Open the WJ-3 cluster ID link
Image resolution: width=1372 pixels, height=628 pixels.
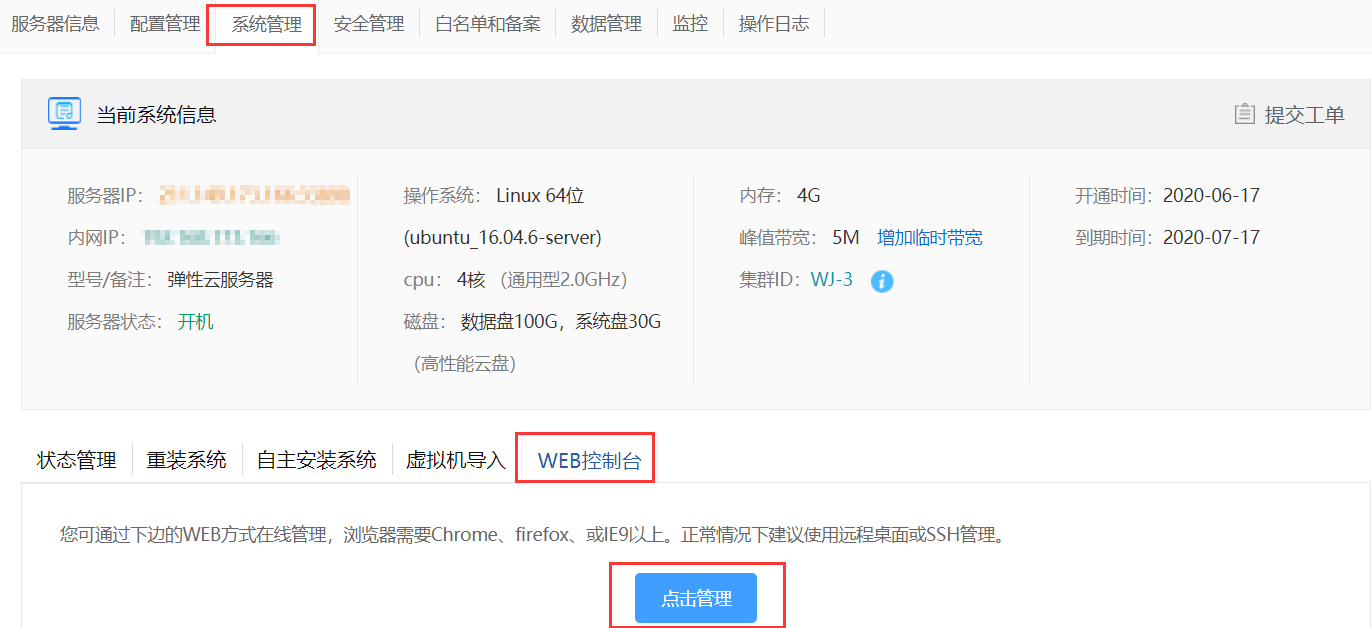[x=831, y=280]
